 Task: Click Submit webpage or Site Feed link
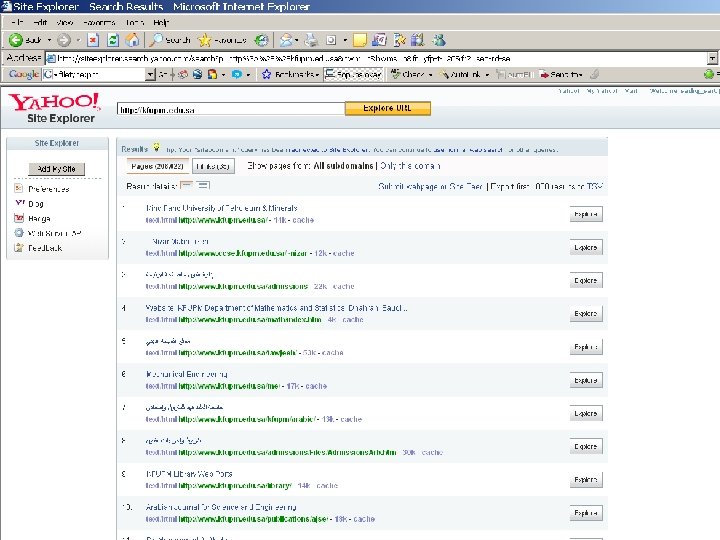(430, 186)
